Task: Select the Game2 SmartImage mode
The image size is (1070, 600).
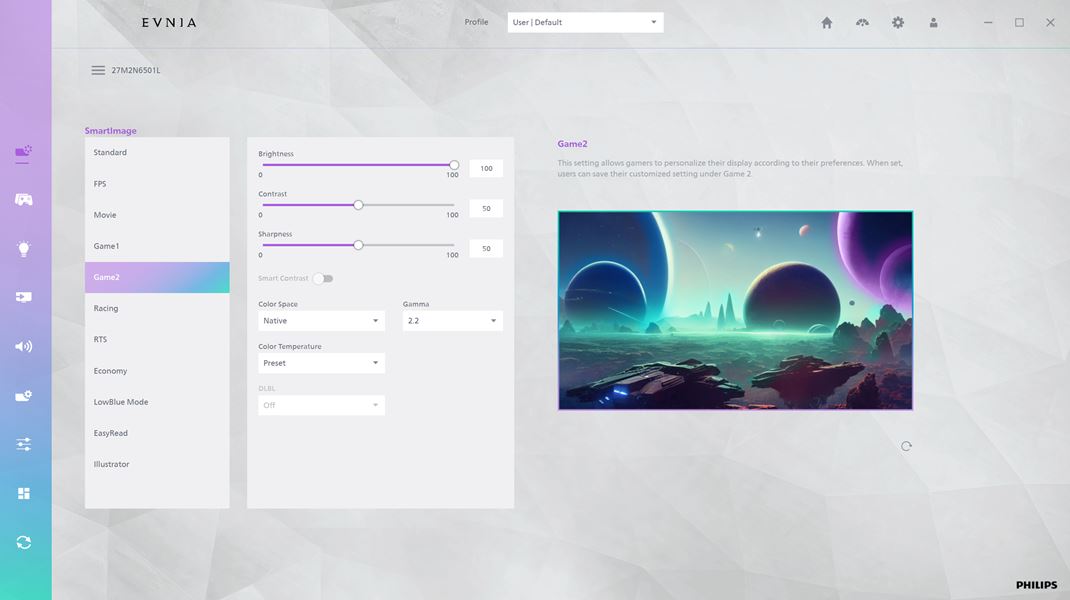Action: (x=157, y=277)
